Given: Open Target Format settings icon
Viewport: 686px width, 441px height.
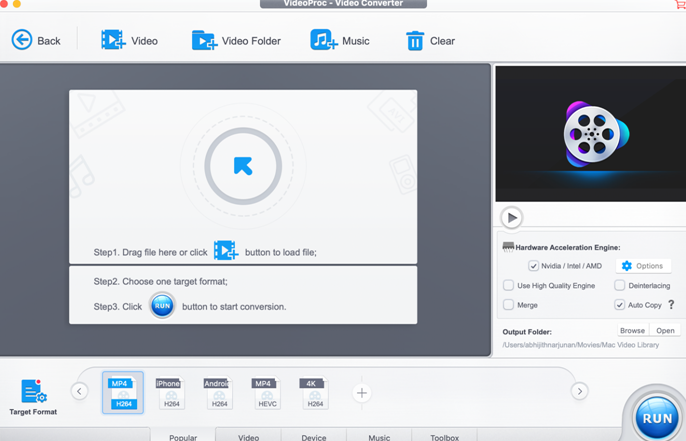Looking at the screenshot, I should pyautogui.click(x=33, y=392).
